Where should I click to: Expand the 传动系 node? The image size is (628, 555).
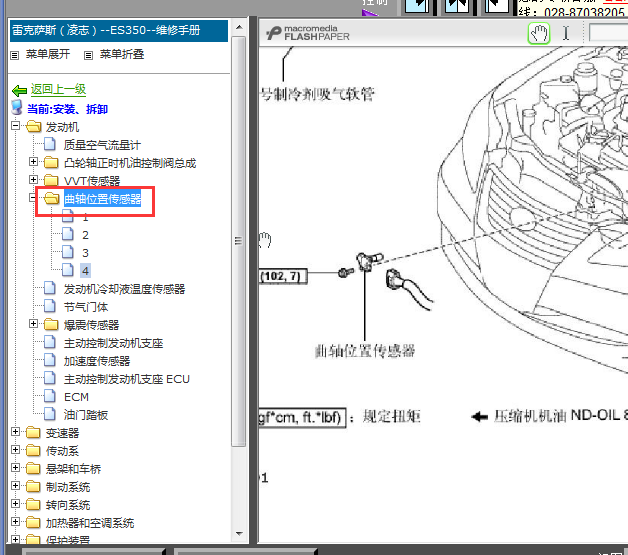(x=16, y=450)
